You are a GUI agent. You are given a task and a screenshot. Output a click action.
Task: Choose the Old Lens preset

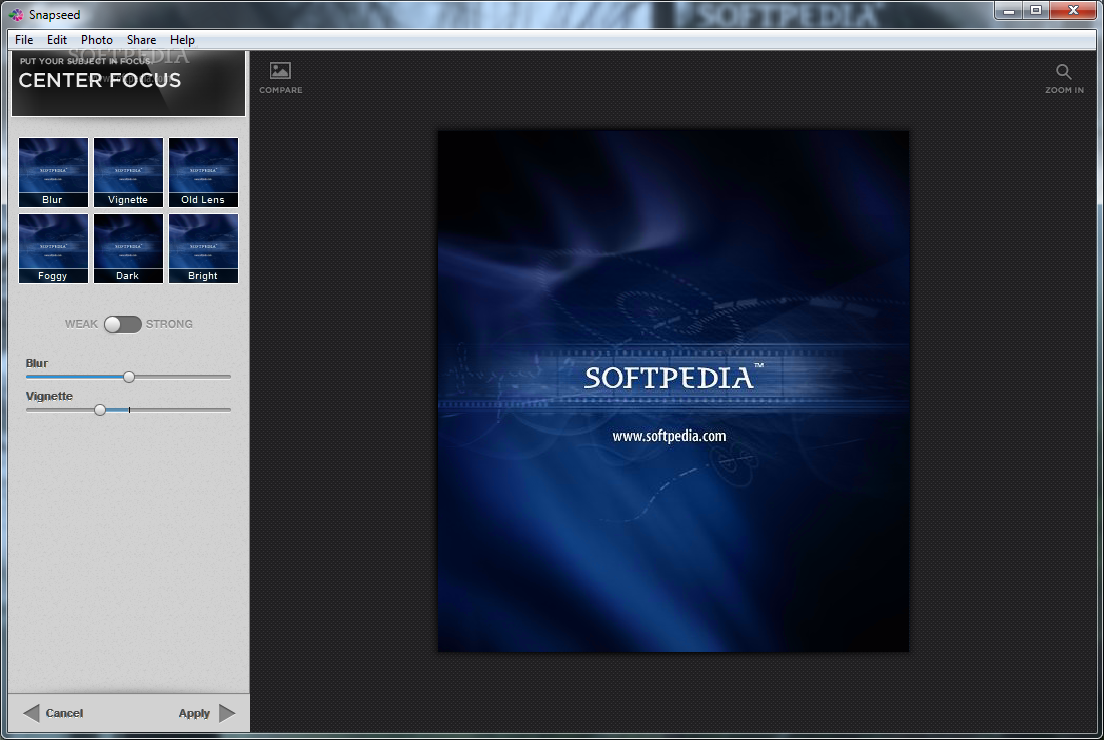click(203, 172)
